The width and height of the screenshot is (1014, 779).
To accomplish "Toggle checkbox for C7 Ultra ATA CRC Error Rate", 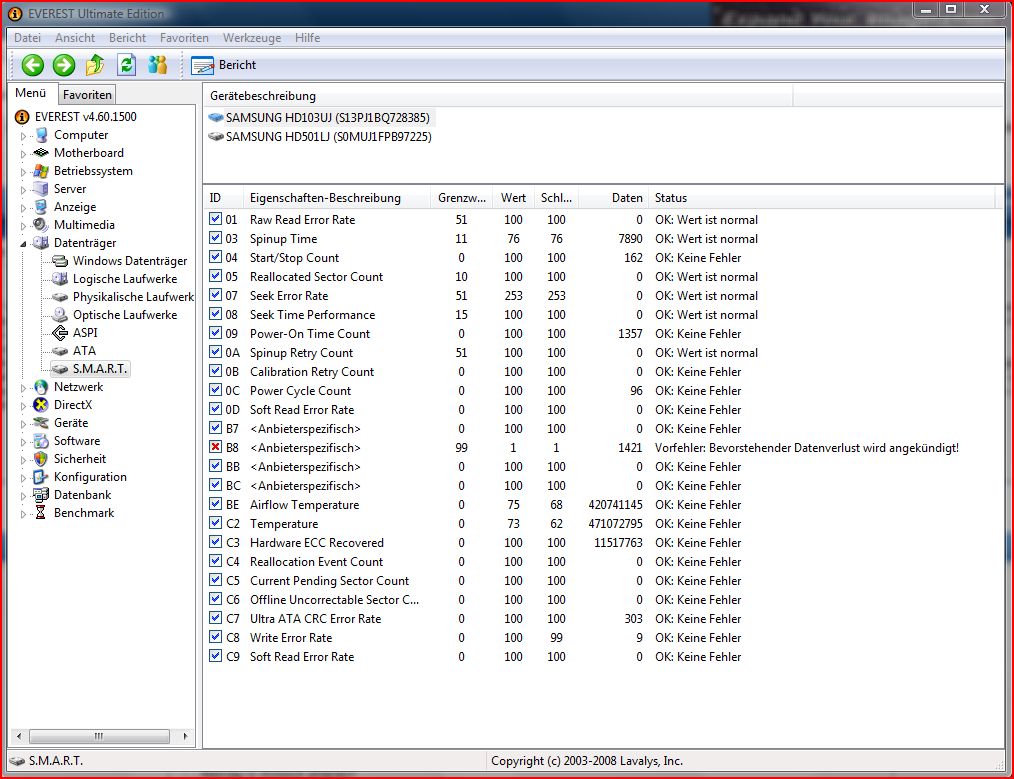I will pos(215,618).
